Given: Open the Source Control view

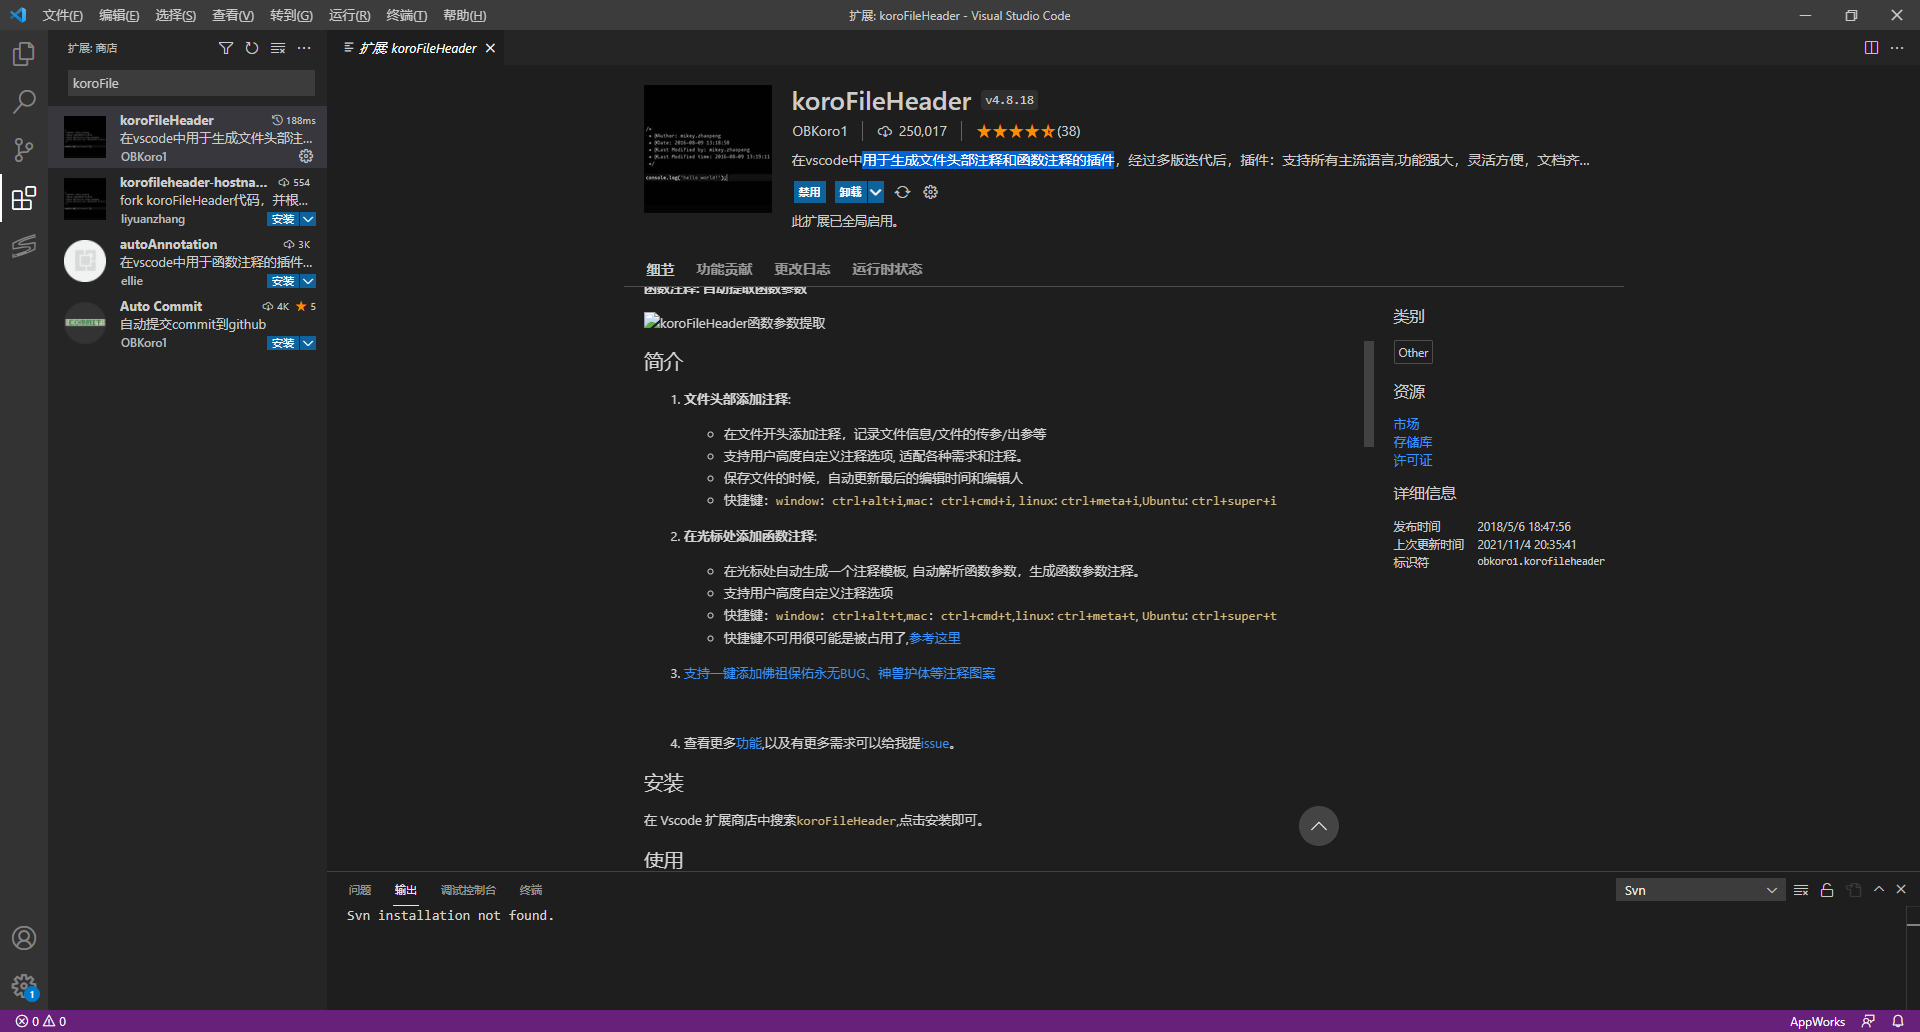Looking at the screenshot, I should (x=24, y=150).
